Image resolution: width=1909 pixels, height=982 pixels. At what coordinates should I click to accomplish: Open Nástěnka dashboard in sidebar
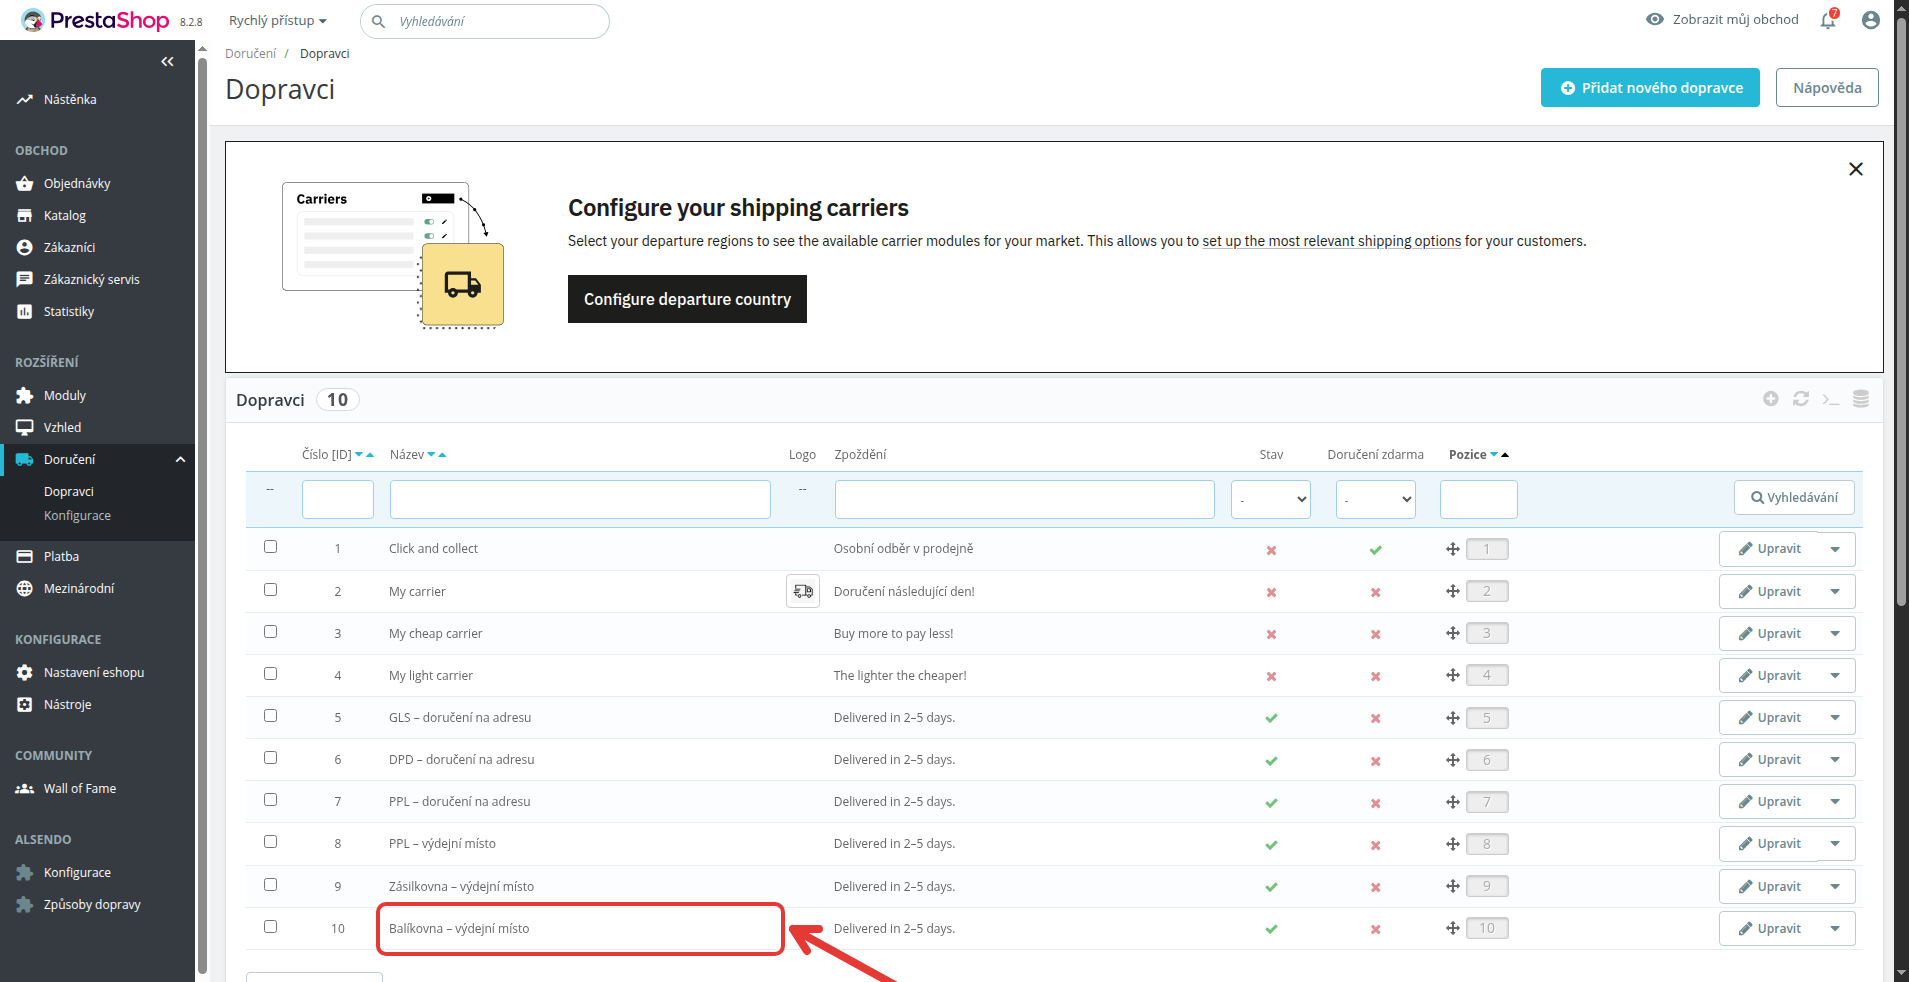click(70, 100)
